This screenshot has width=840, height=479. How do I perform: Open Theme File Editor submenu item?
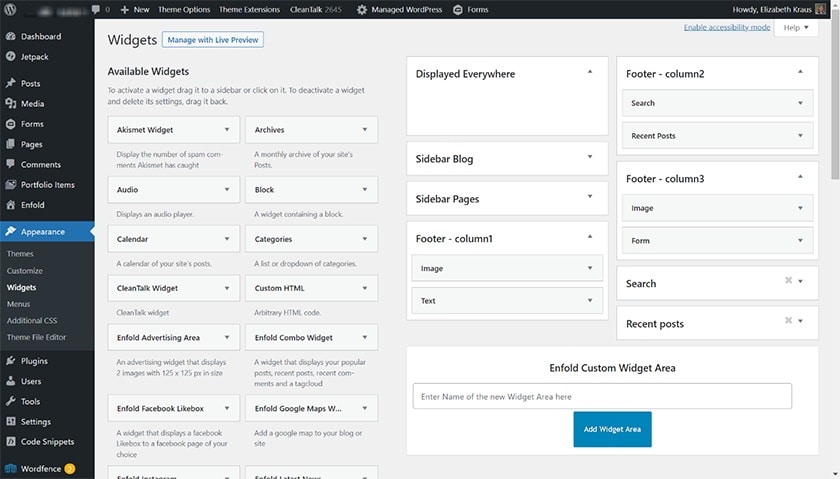[x=36, y=337]
